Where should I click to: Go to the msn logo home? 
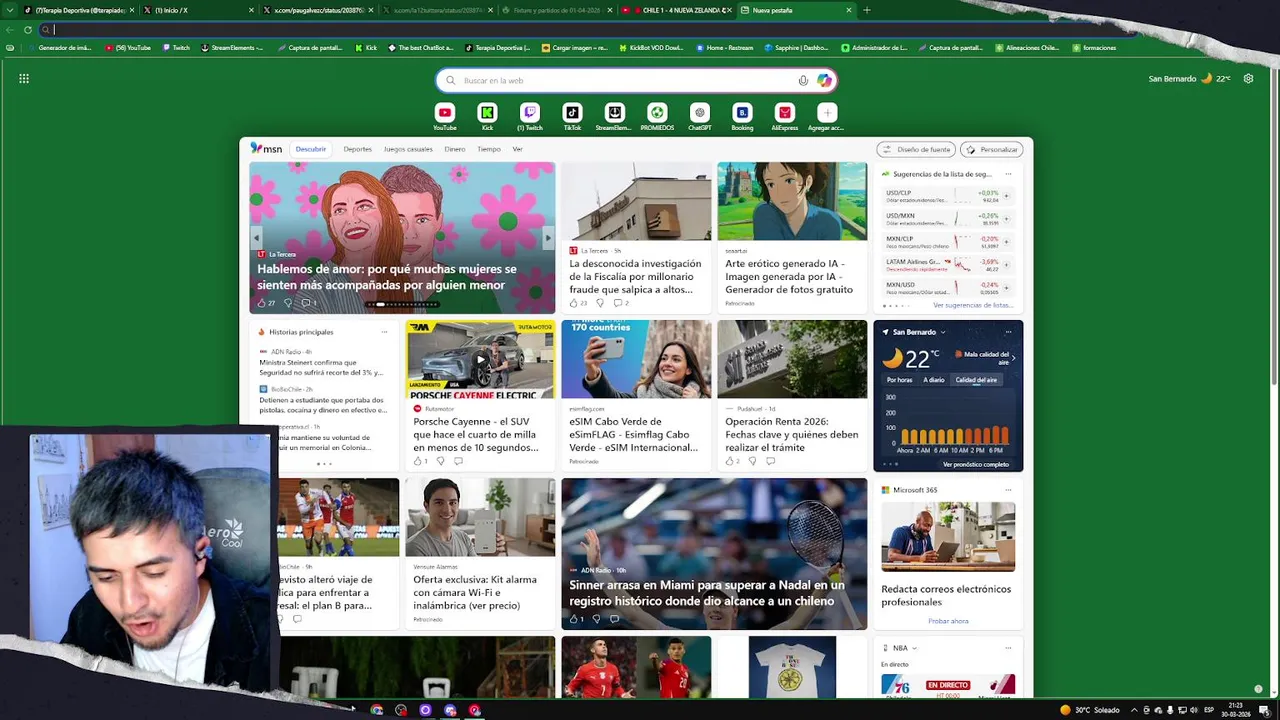pos(266,149)
